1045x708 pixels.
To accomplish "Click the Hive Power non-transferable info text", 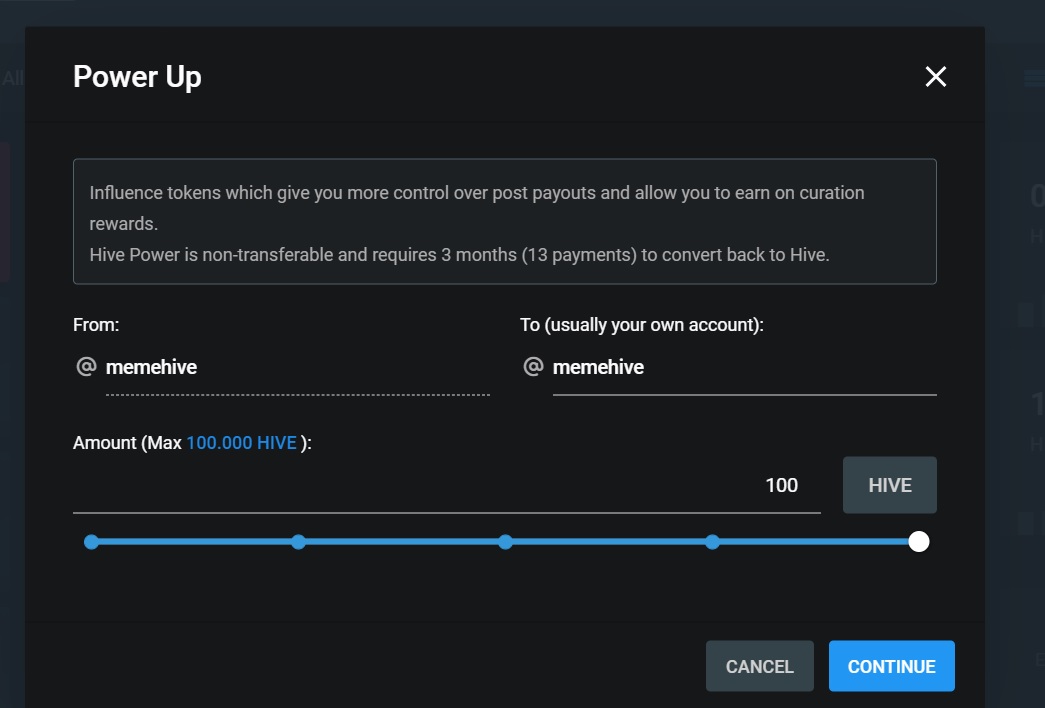I will [x=459, y=255].
